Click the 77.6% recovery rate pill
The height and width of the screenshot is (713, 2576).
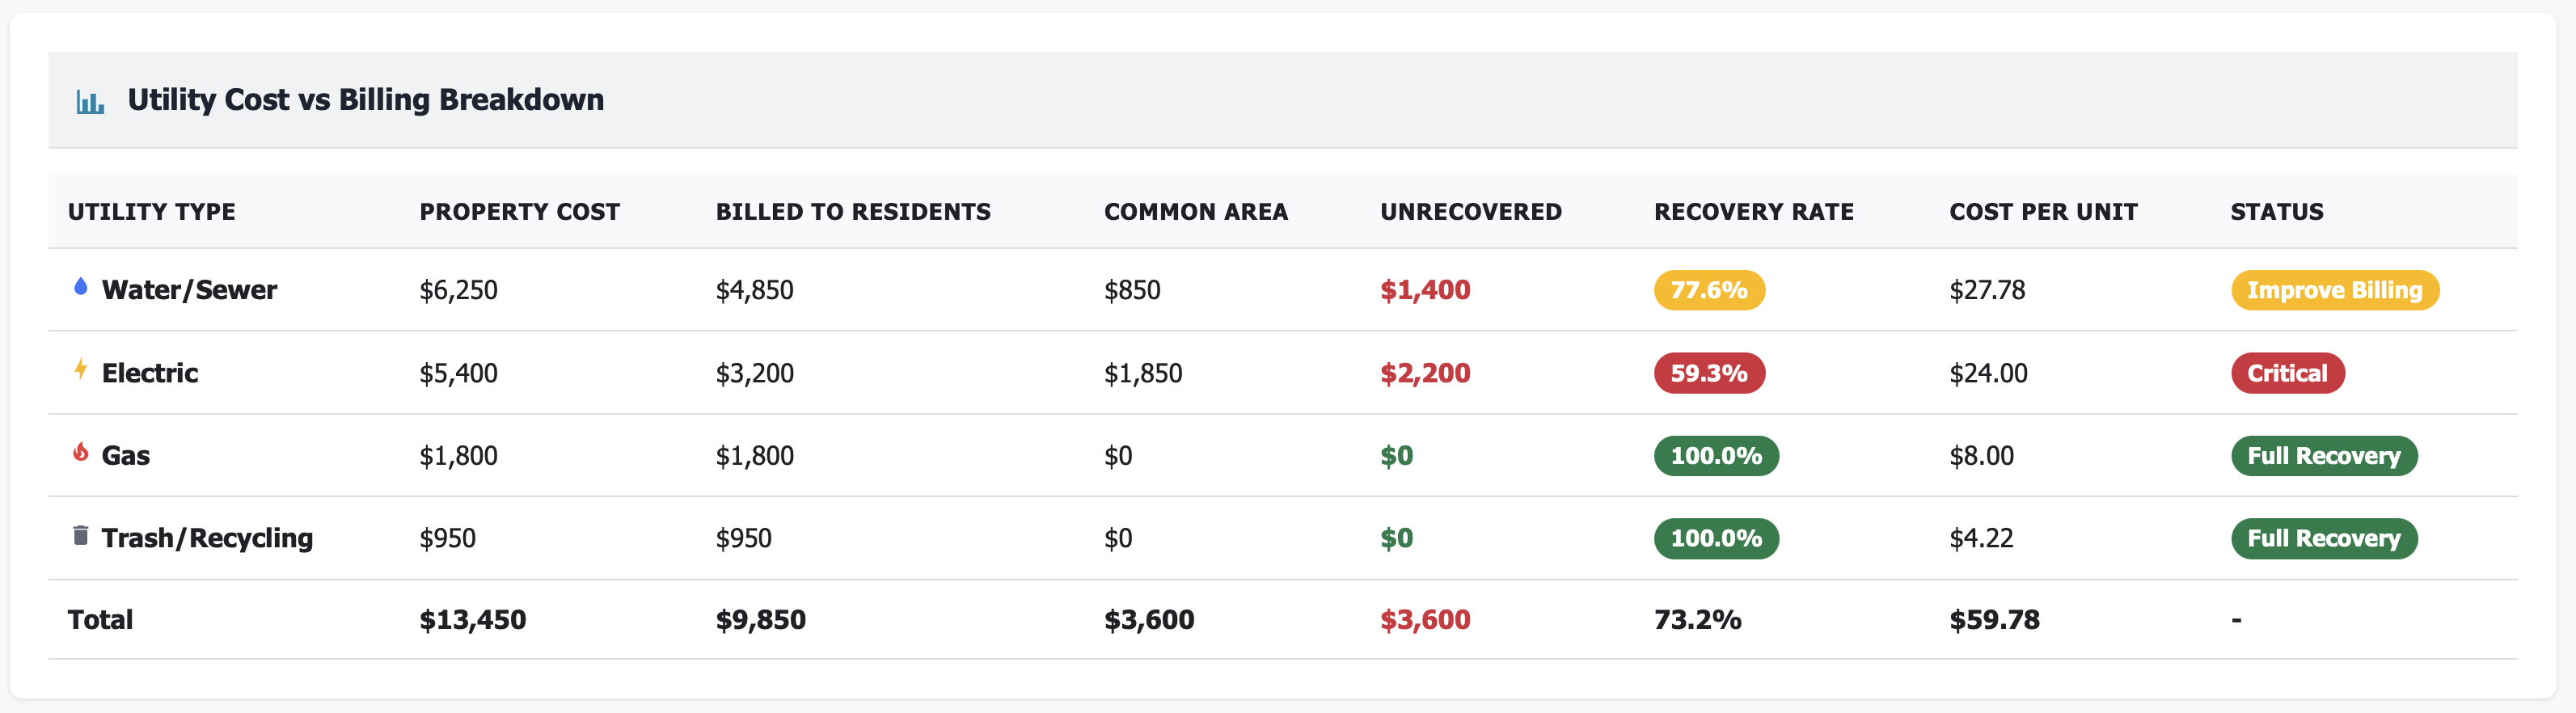[1708, 290]
